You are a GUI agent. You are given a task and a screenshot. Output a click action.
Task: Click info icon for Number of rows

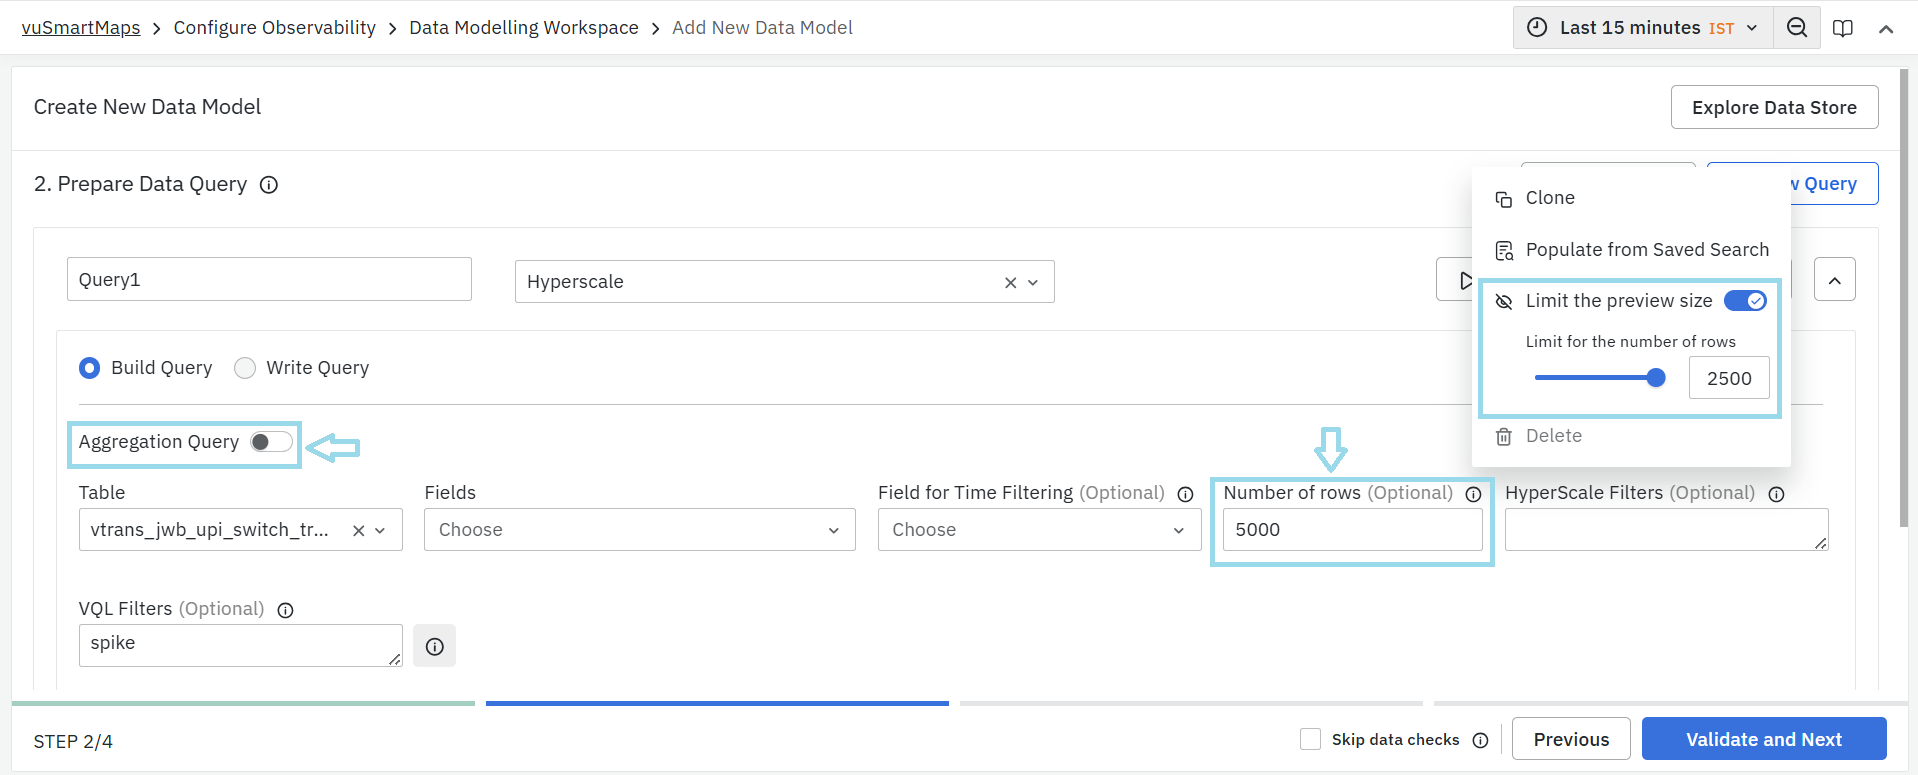click(1473, 494)
